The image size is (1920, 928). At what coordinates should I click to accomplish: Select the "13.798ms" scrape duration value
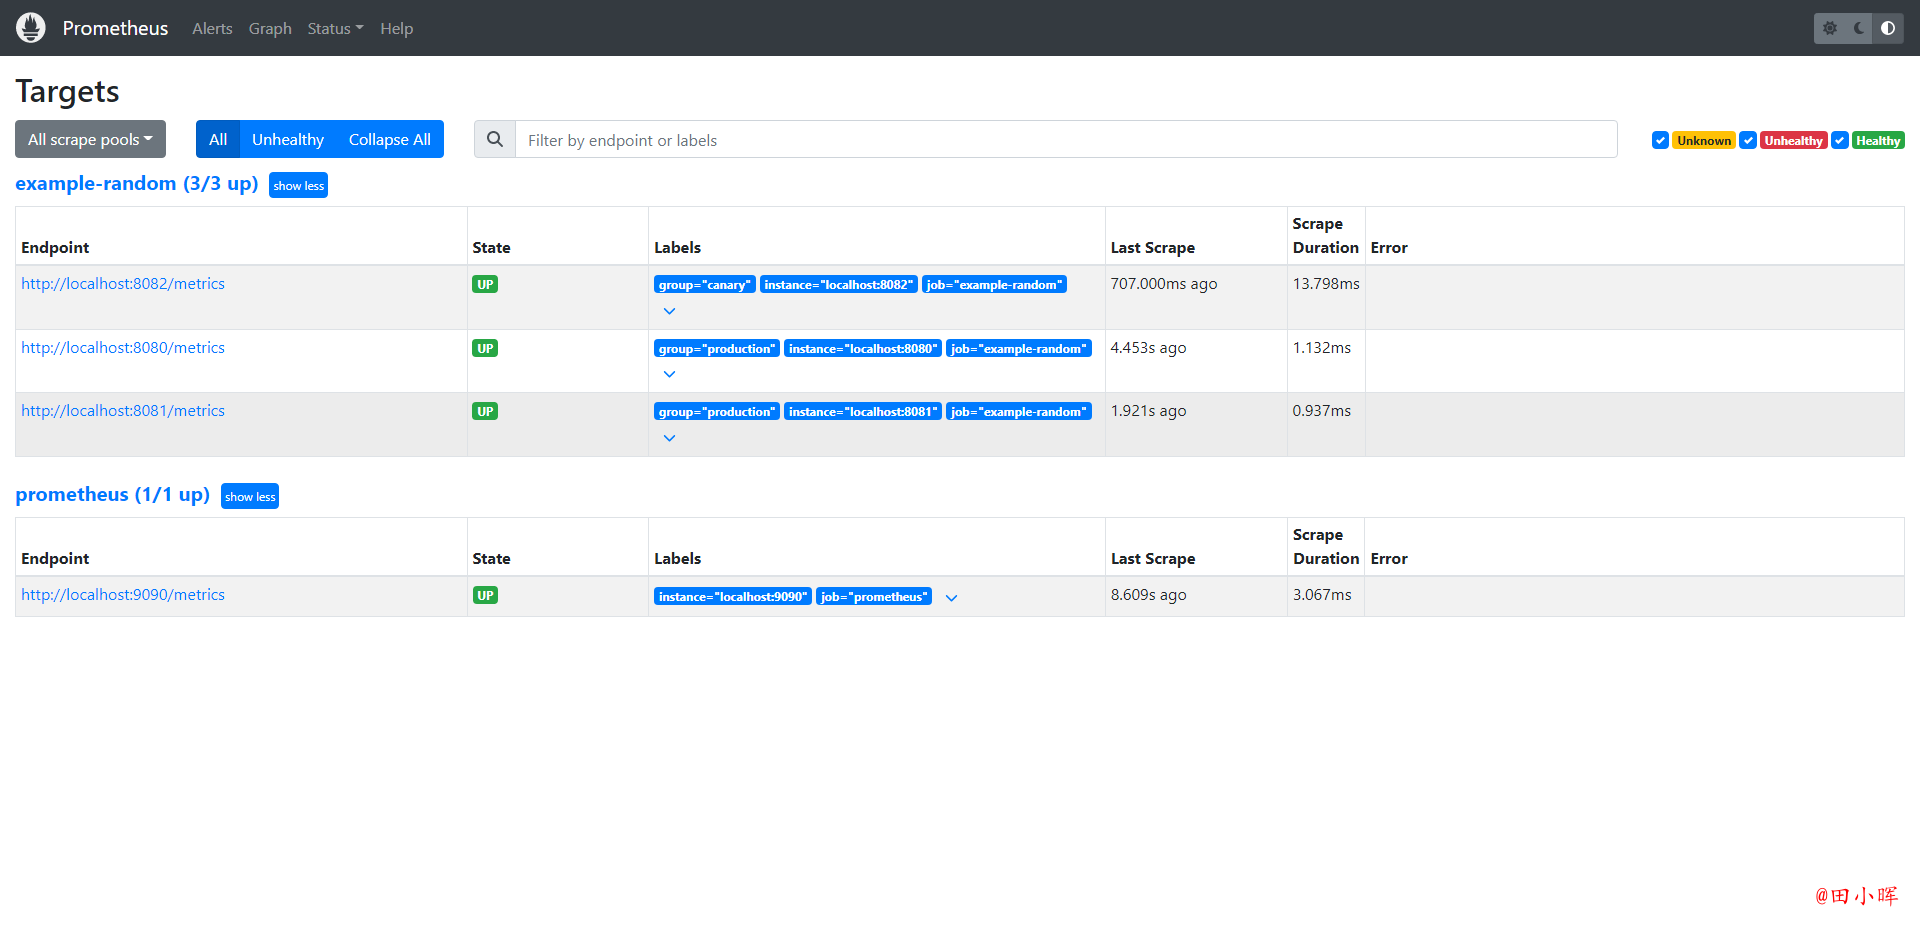tap(1326, 284)
